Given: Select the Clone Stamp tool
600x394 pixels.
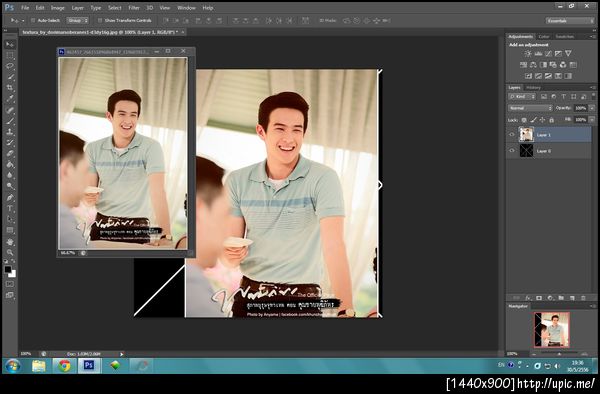Looking at the screenshot, I should (x=10, y=132).
